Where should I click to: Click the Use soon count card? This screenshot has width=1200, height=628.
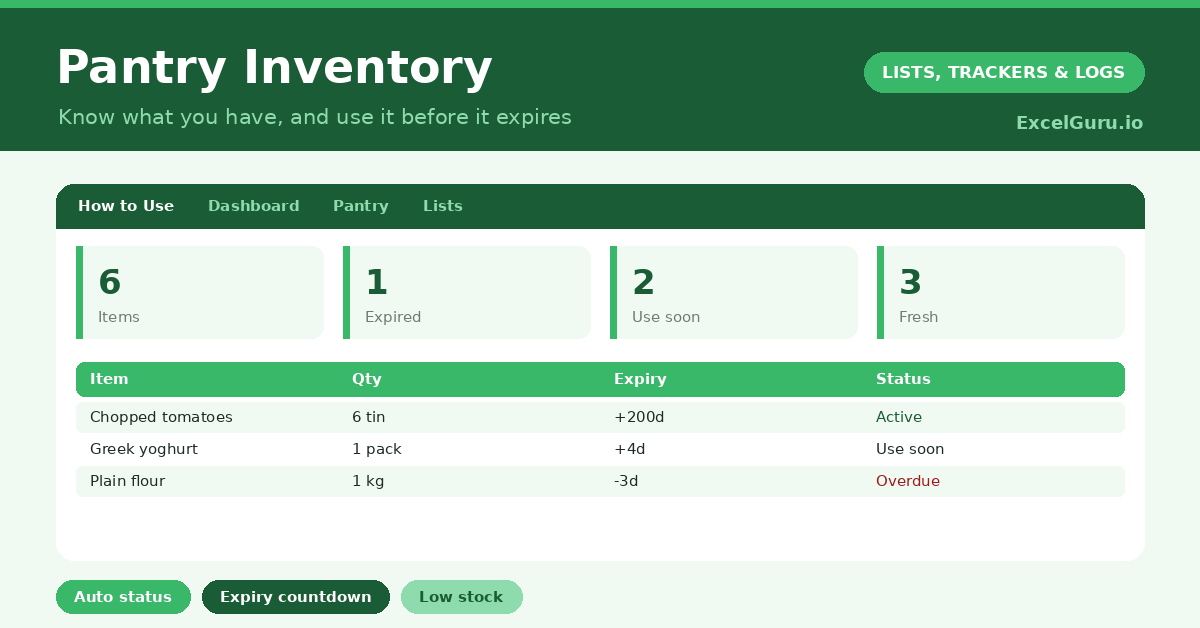734,292
